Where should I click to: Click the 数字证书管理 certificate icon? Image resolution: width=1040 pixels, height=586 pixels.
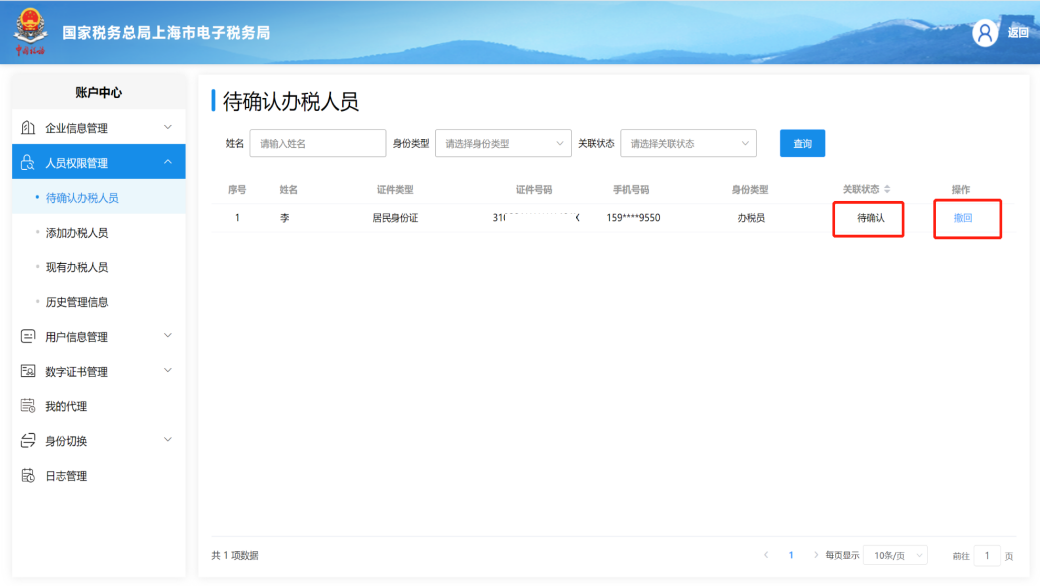(28, 371)
